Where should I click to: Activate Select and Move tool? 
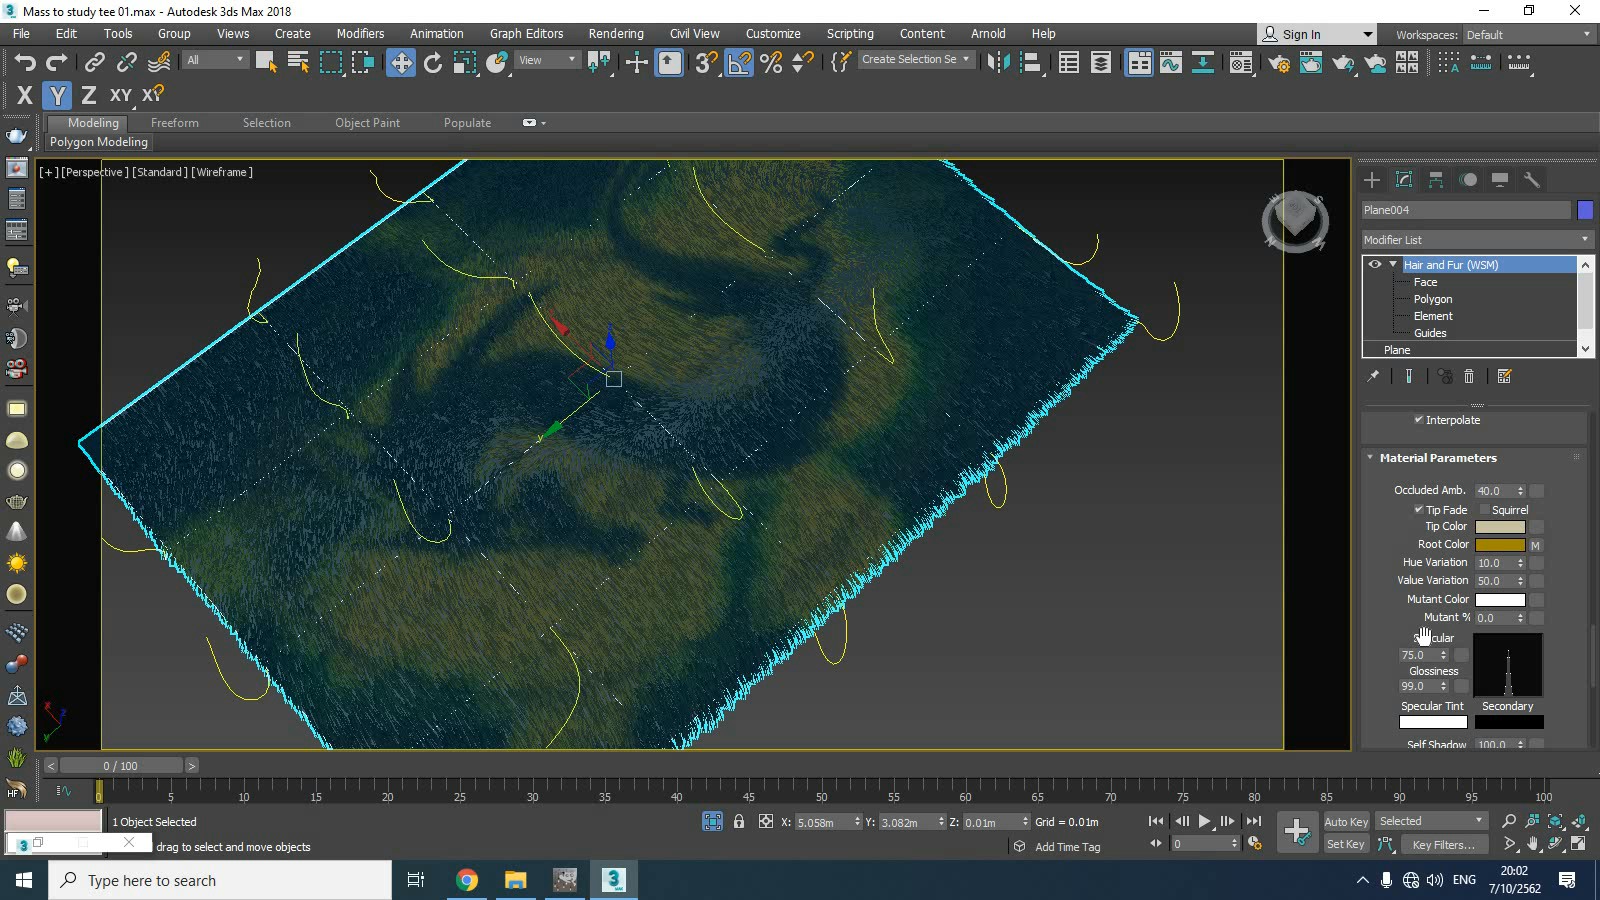[401, 63]
